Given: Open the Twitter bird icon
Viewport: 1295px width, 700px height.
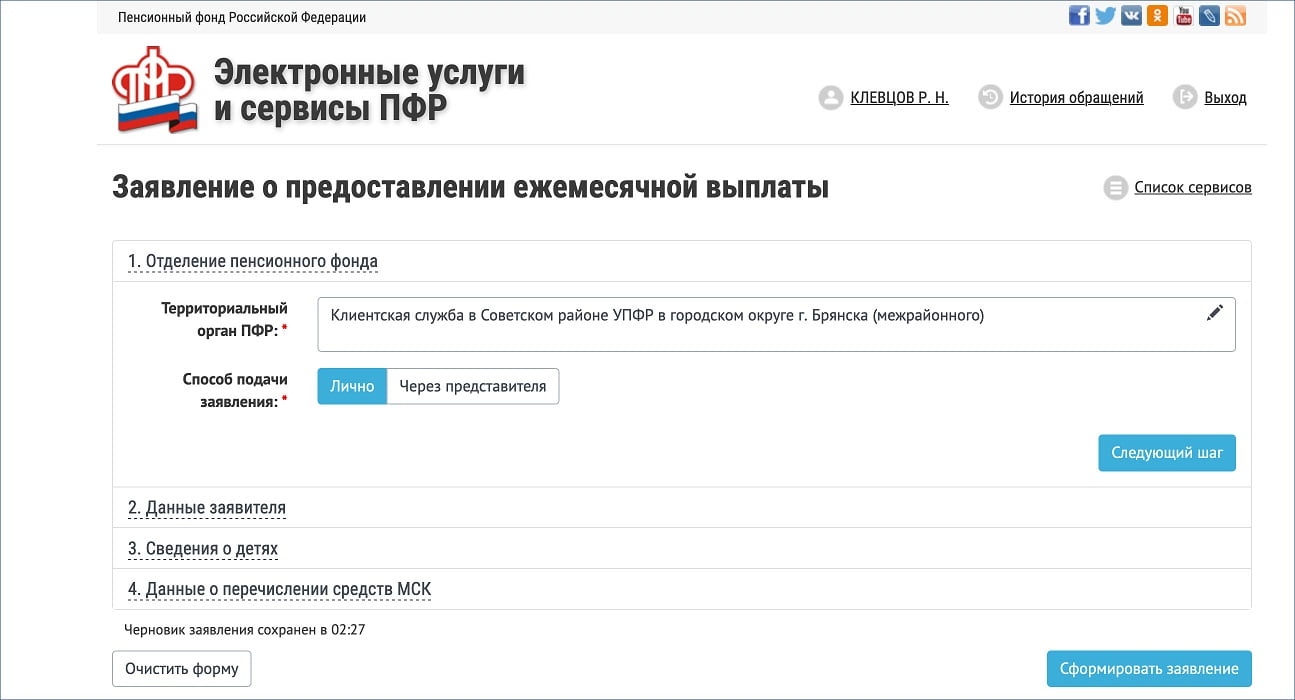Looking at the screenshot, I should tap(1105, 15).
